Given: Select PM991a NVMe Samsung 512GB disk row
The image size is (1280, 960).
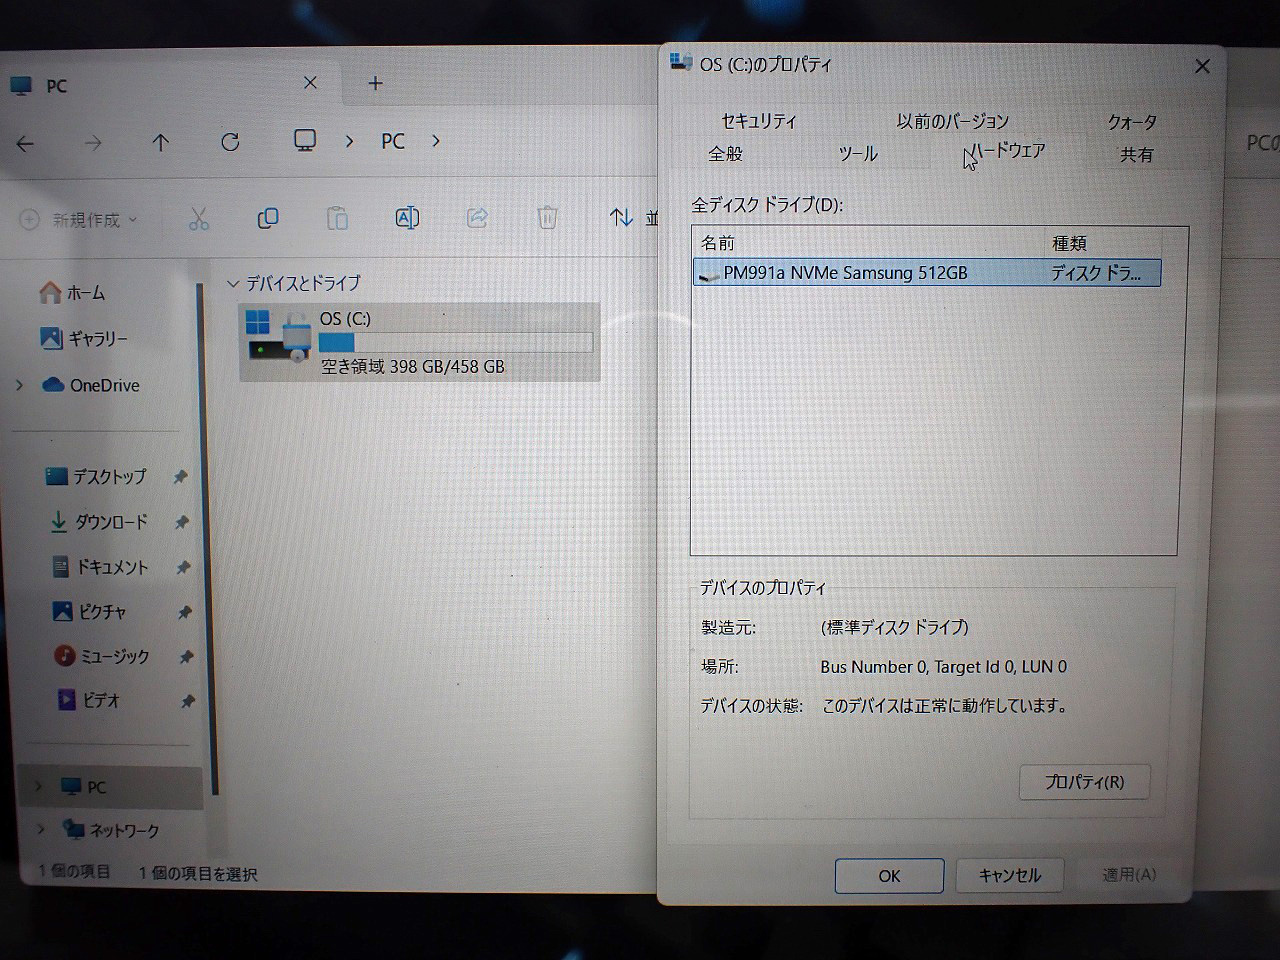Looking at the screenshot, I should (927, 273).
